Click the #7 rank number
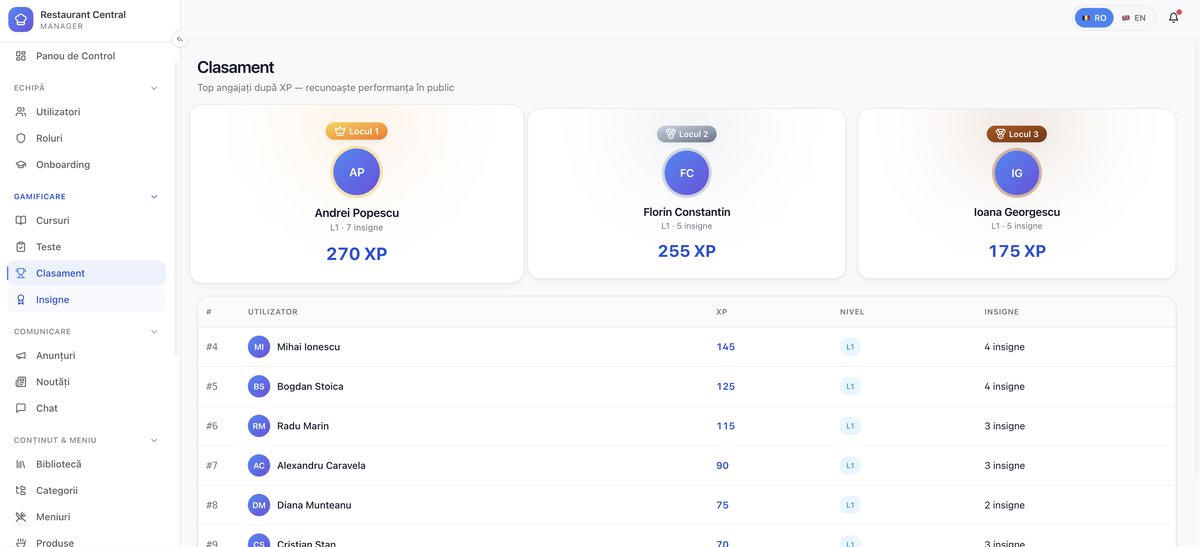 [x=212, y=465]
